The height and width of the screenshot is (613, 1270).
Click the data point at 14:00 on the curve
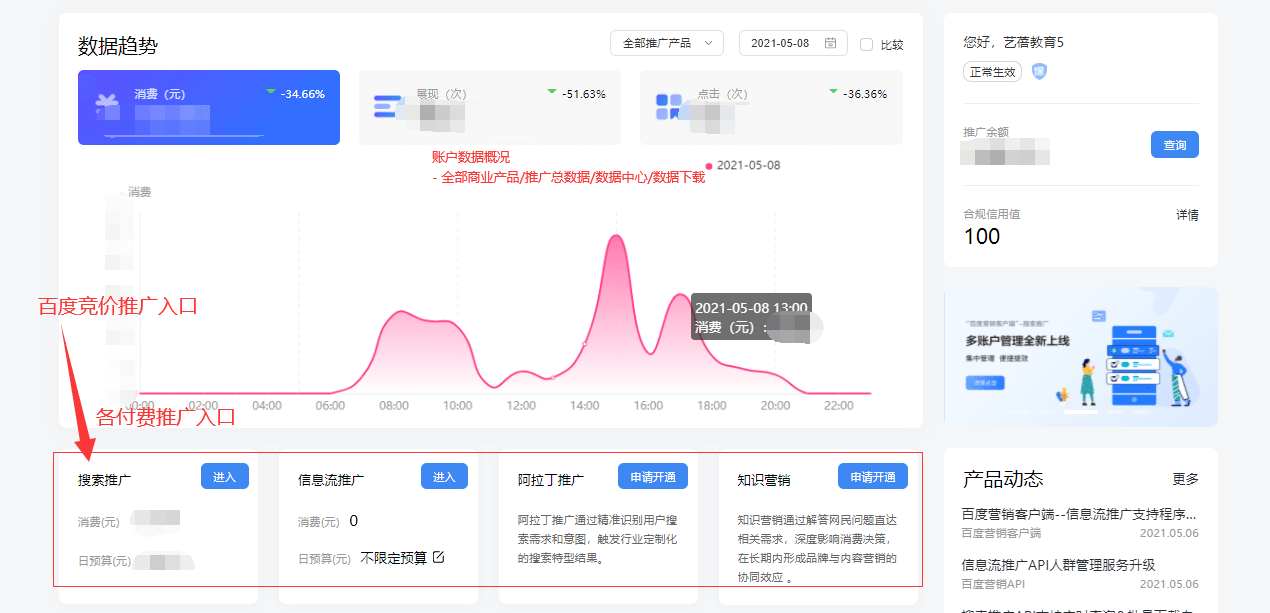585,343
